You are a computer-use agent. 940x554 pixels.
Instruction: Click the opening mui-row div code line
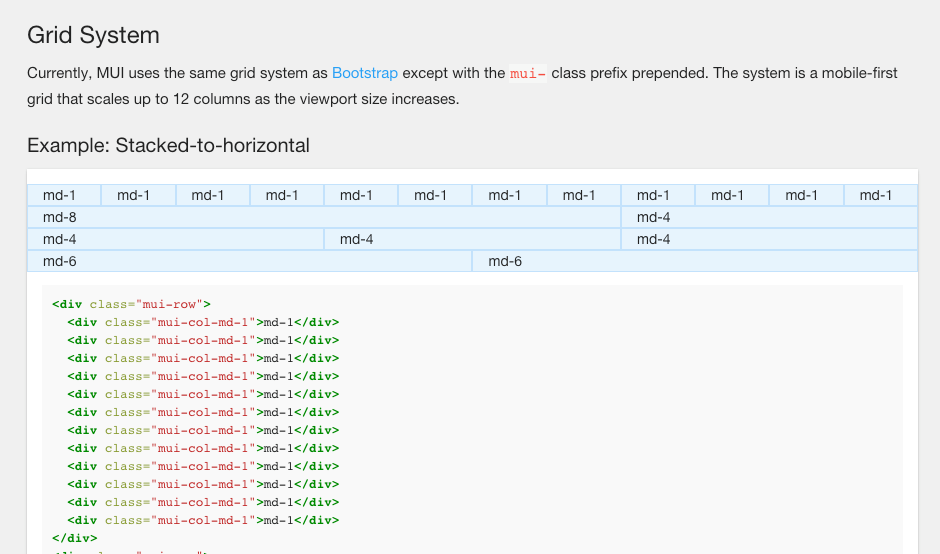132,304
